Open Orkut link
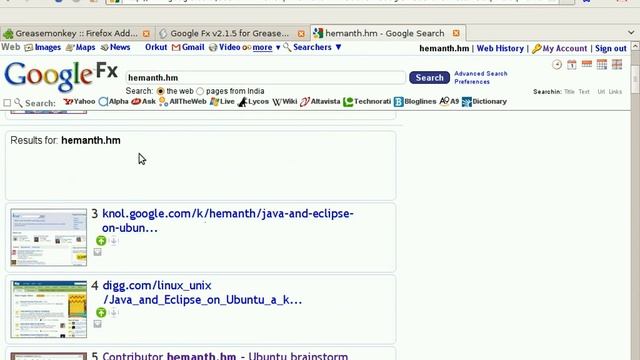The image size is (640, 360). coord(156,47)
